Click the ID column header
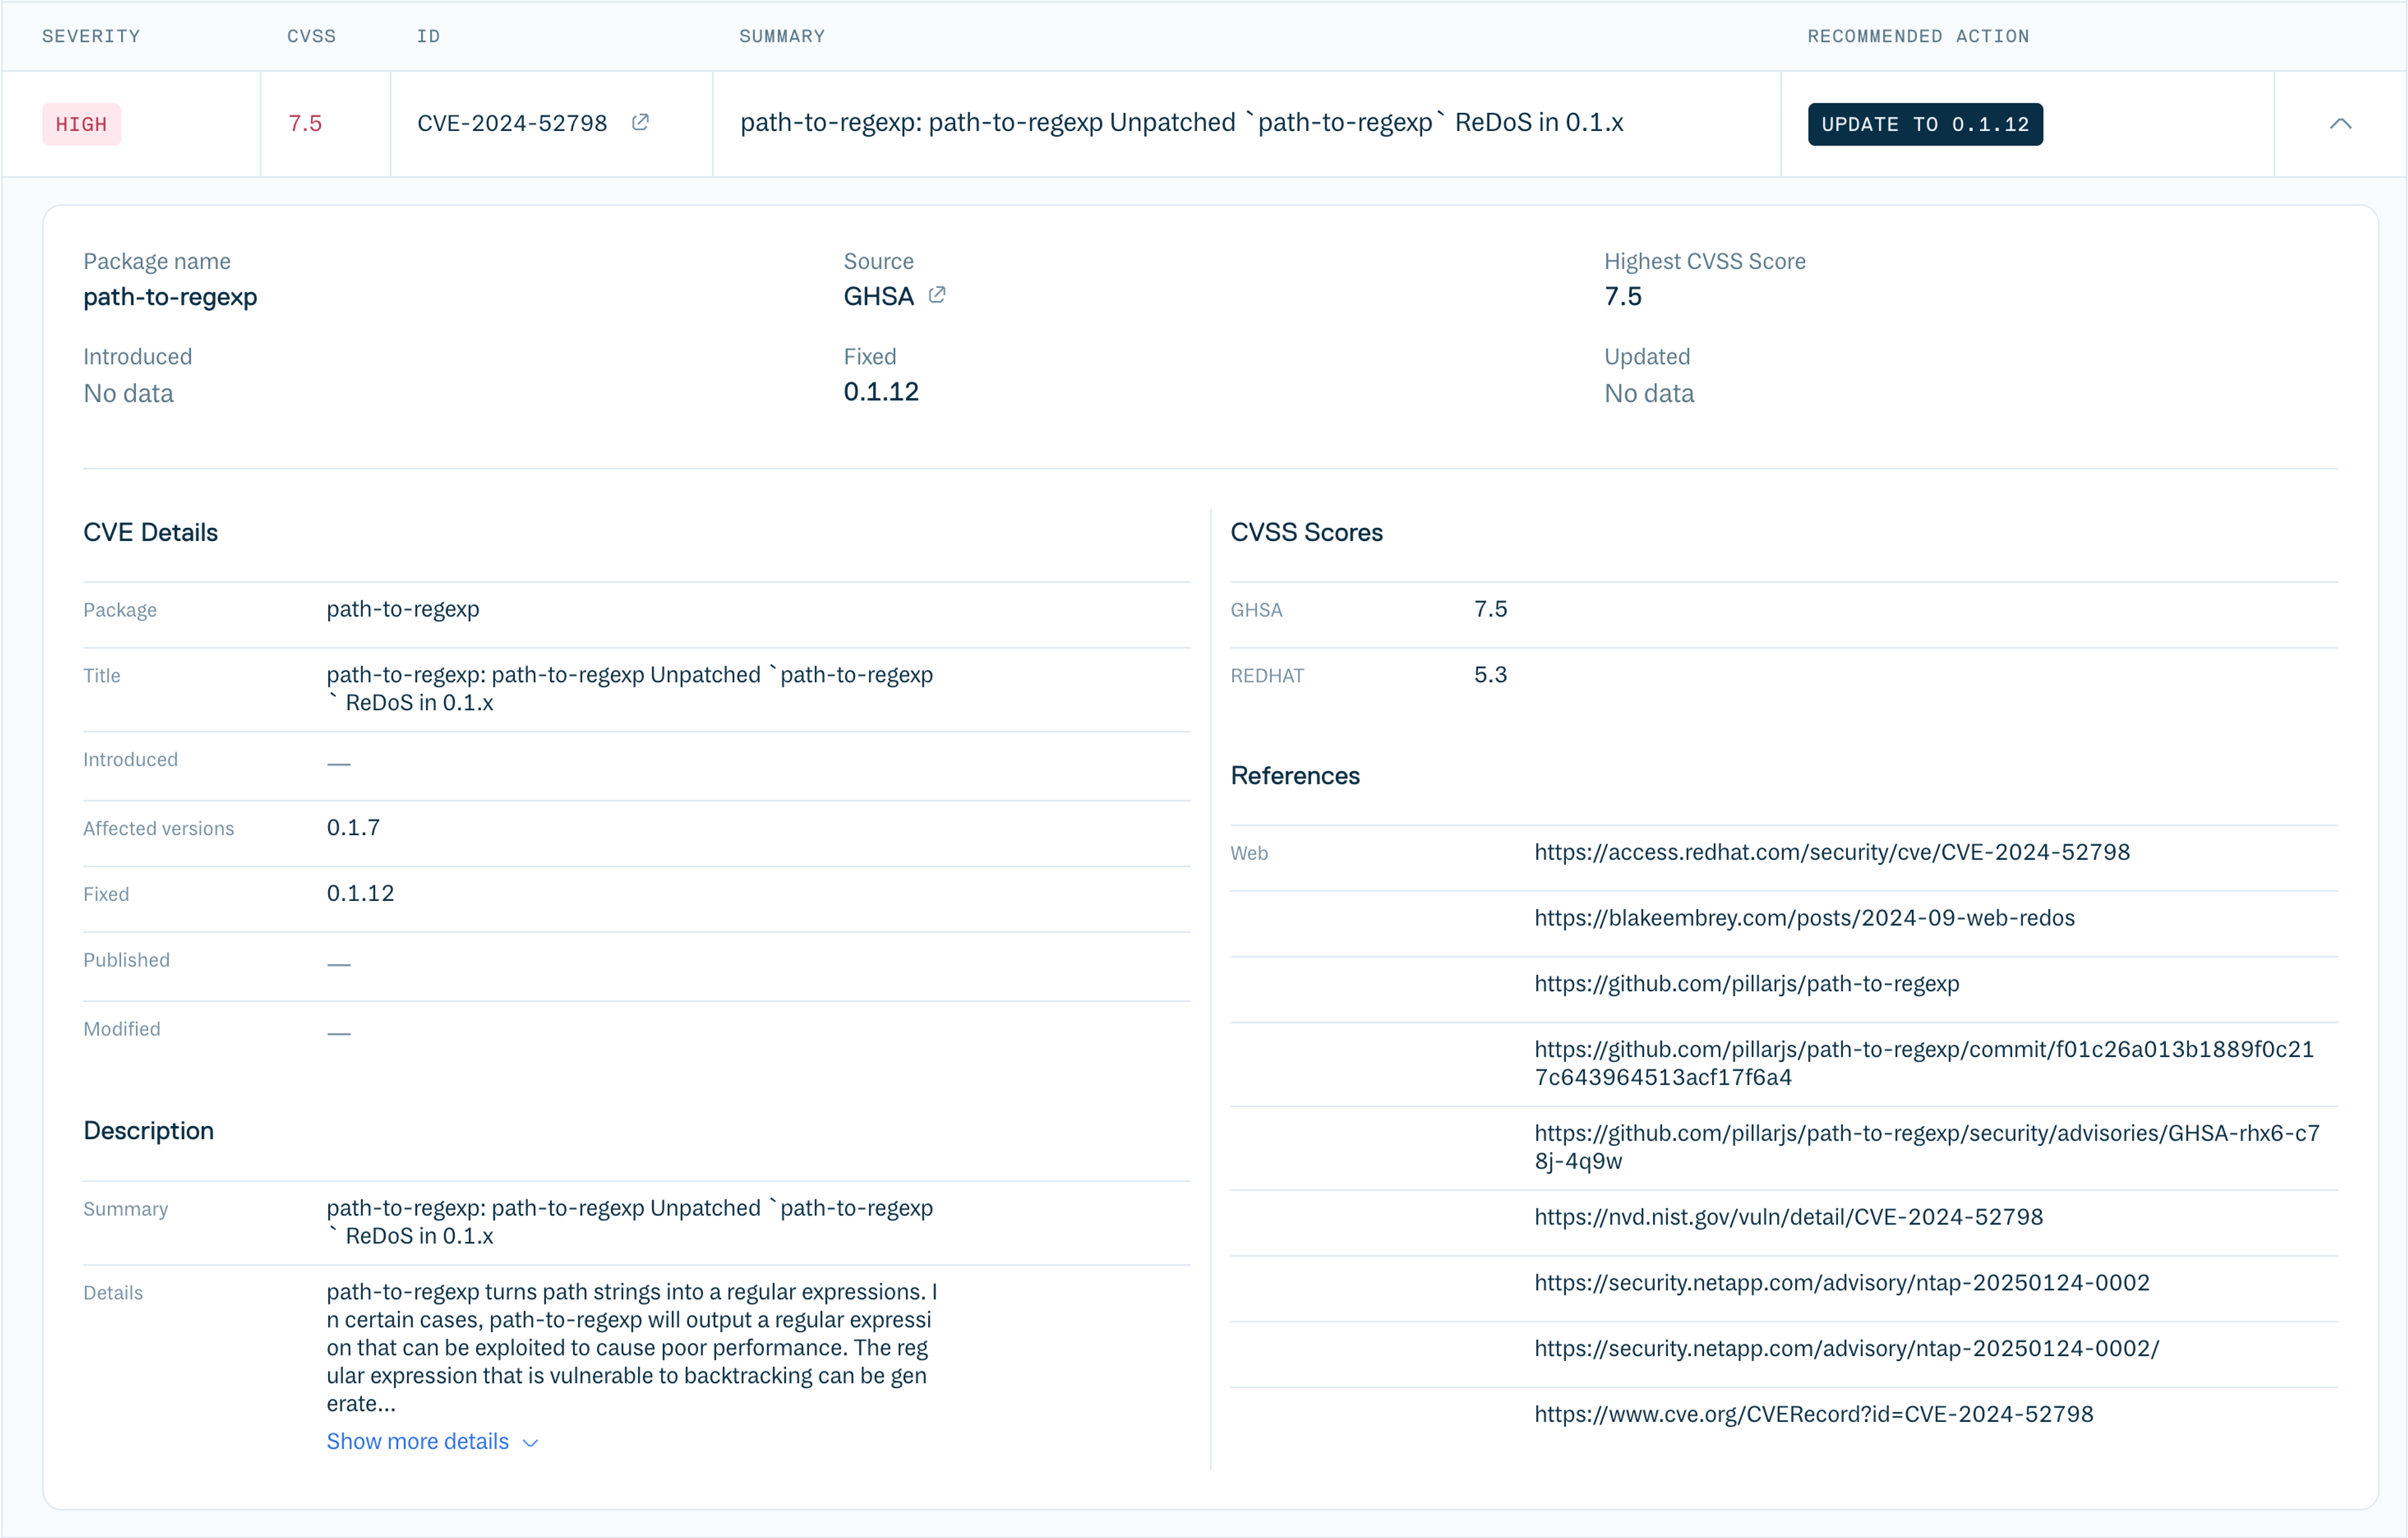Image resolution: width=2408 pixels, height=1538 pixels. click(x=428, y=36)
